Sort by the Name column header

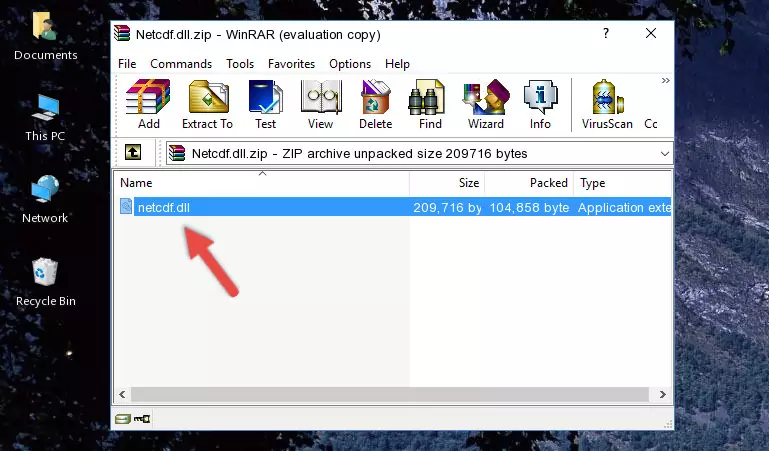pos(262,183)
